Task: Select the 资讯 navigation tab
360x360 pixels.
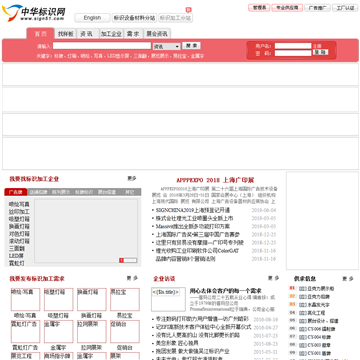Action: (x=87, y=34)
